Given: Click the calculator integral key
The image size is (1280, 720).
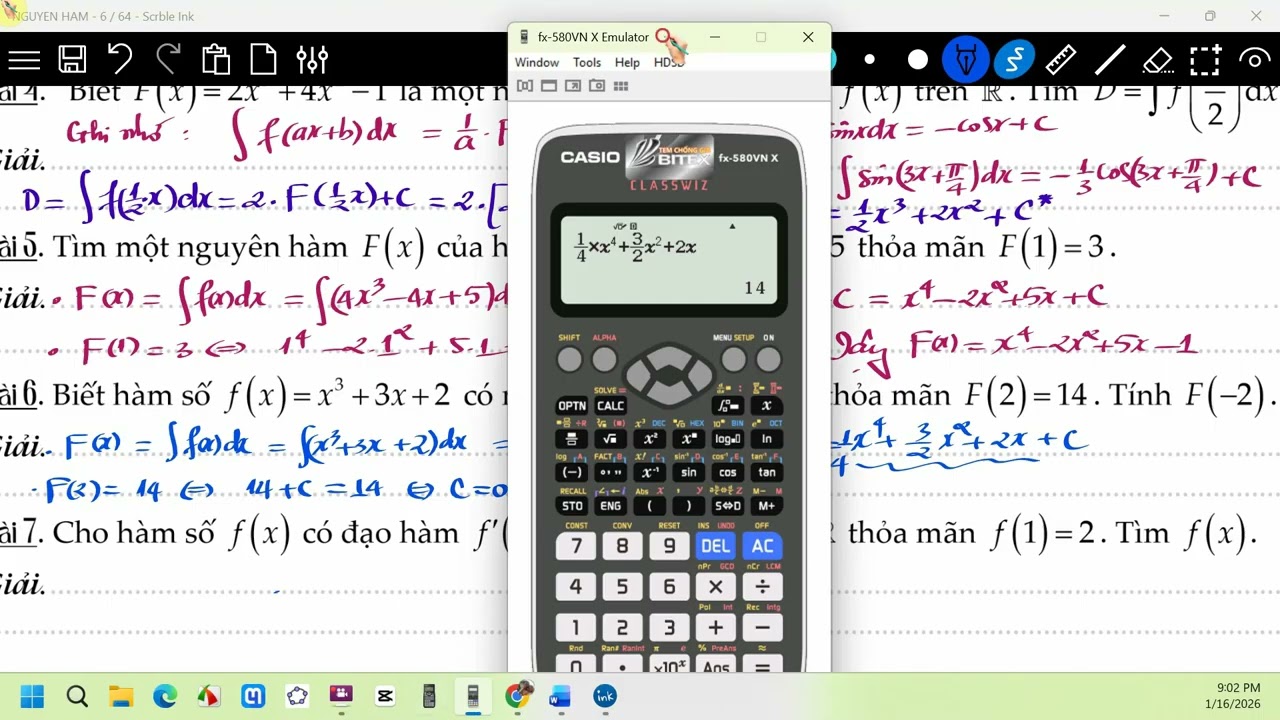Looking at the screenshot, I should (x=727, y=406).
